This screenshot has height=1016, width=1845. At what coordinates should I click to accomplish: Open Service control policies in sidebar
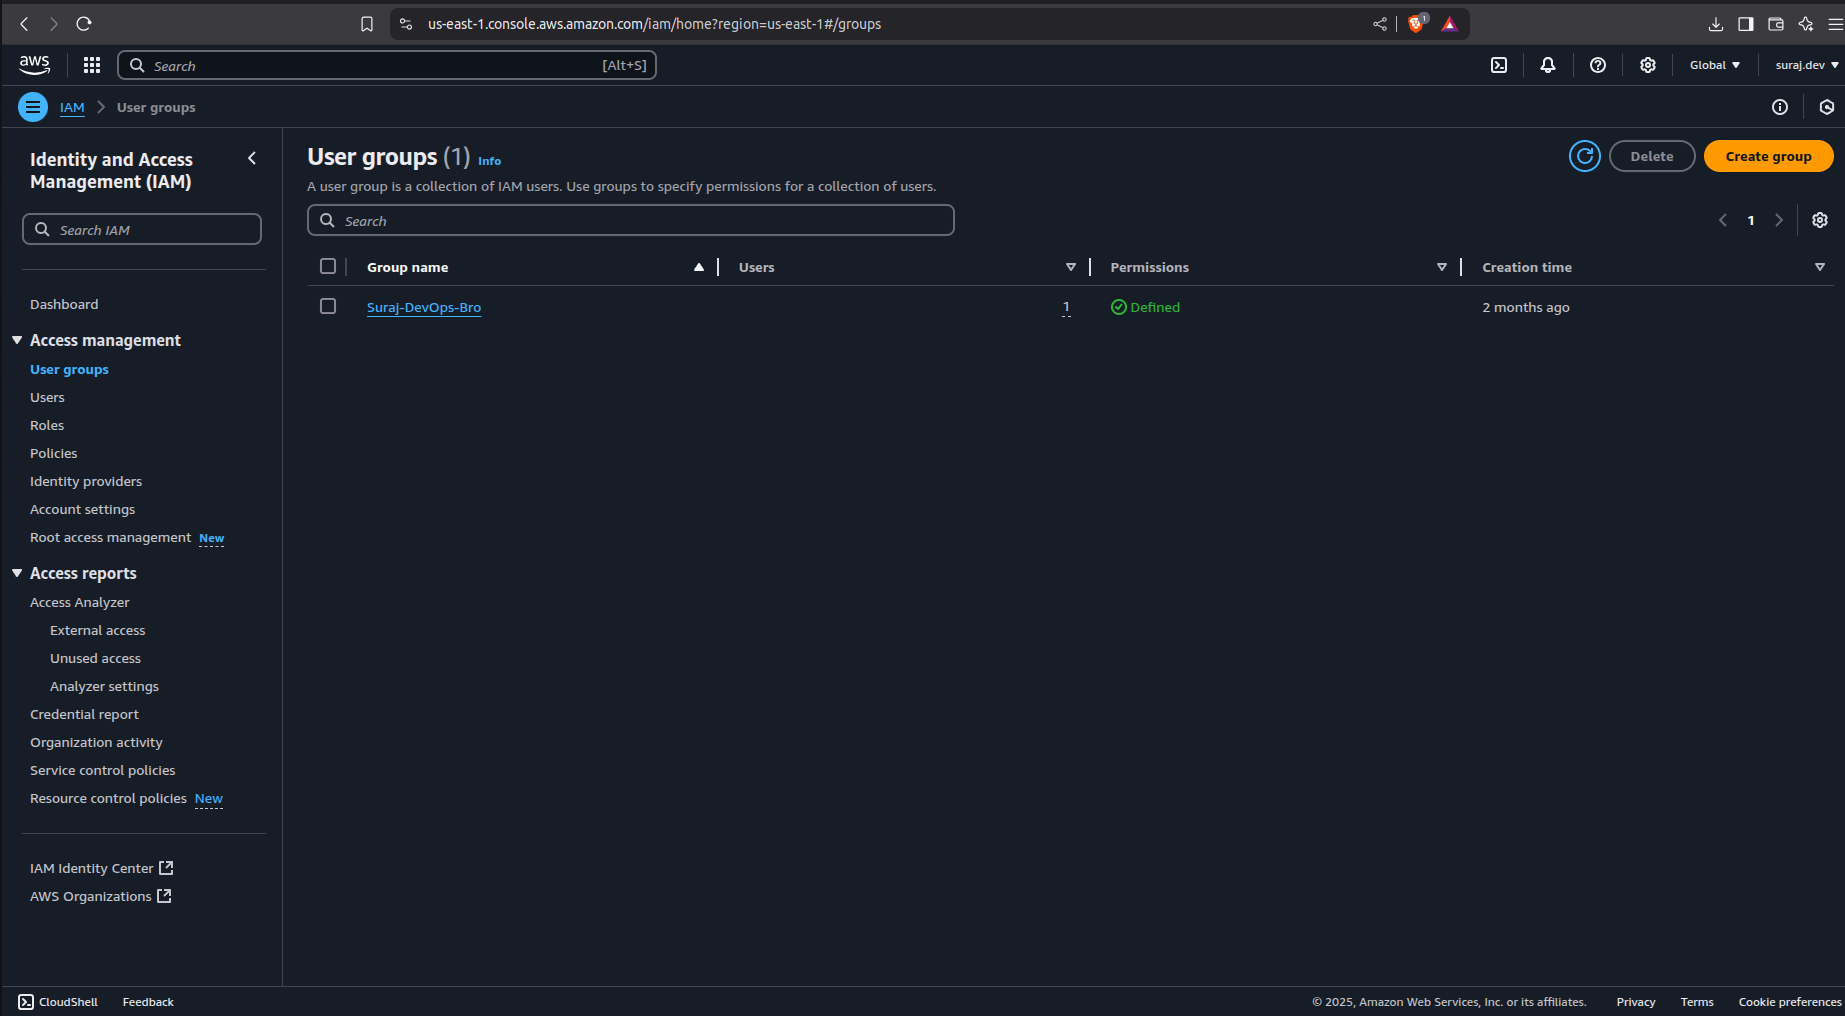pos(102,770)
